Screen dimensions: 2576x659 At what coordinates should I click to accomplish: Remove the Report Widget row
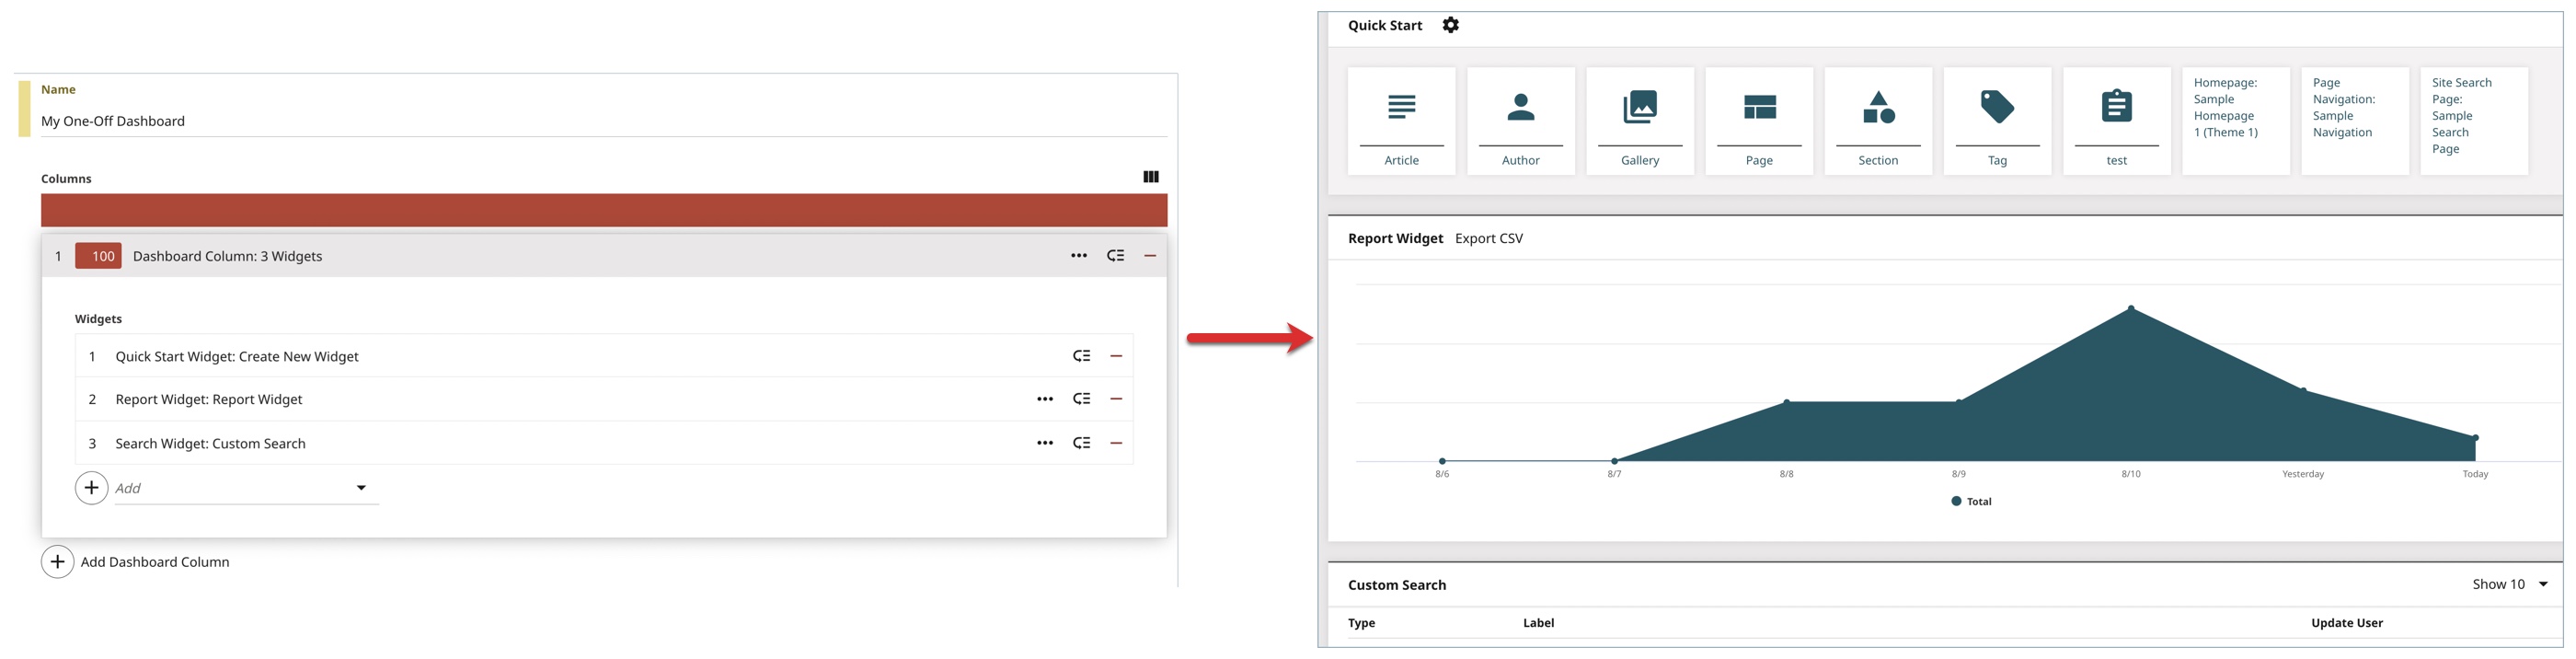[x=1116, y=399]
